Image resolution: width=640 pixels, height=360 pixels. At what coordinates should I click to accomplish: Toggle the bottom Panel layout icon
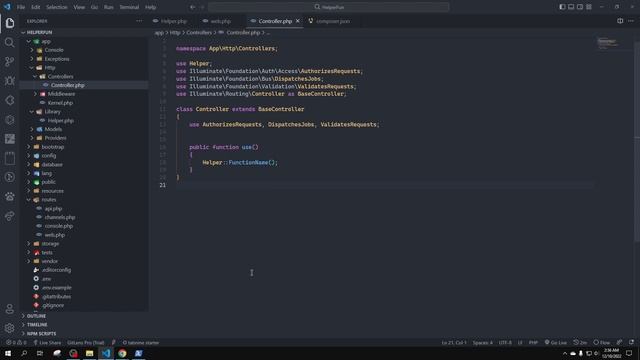(571, 7)
